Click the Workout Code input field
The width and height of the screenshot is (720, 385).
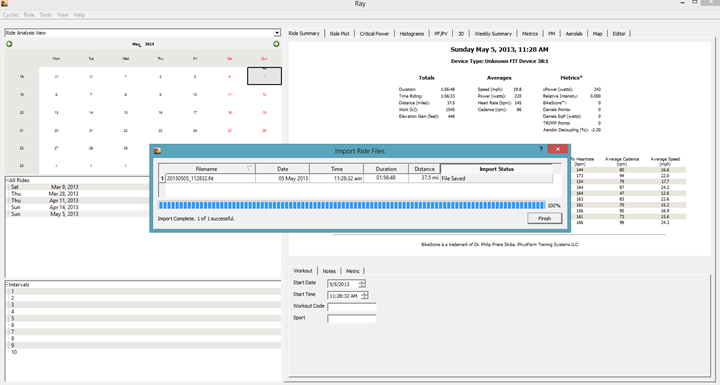coord(352,306)
